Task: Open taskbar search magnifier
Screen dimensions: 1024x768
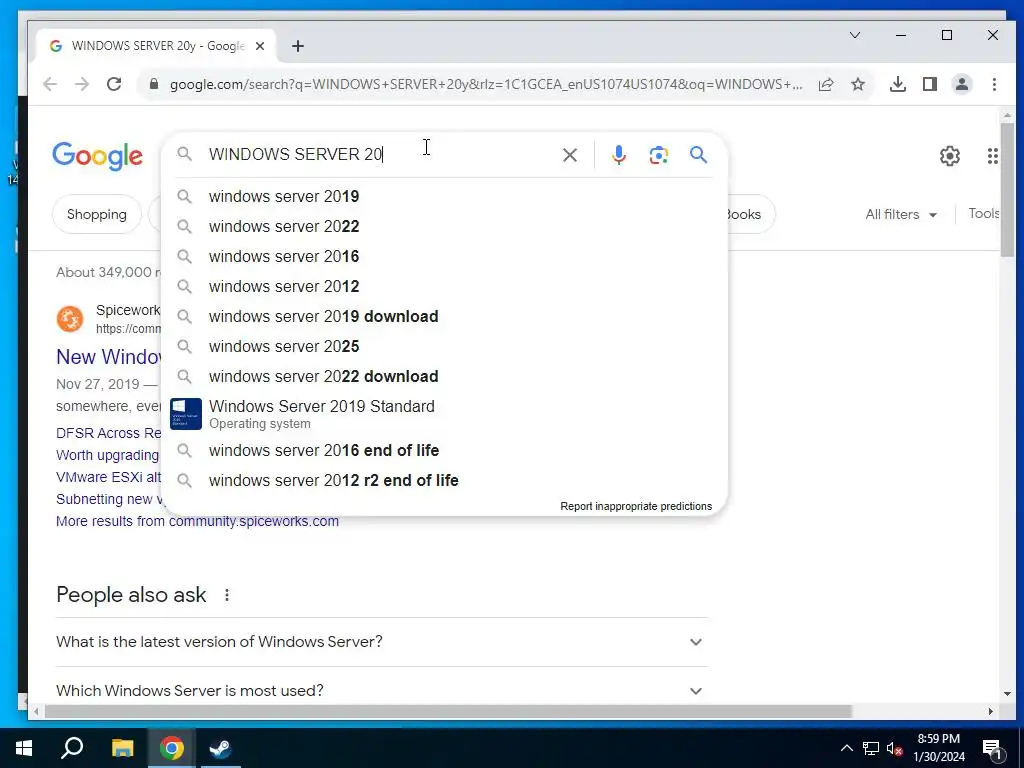Action: 72,748
